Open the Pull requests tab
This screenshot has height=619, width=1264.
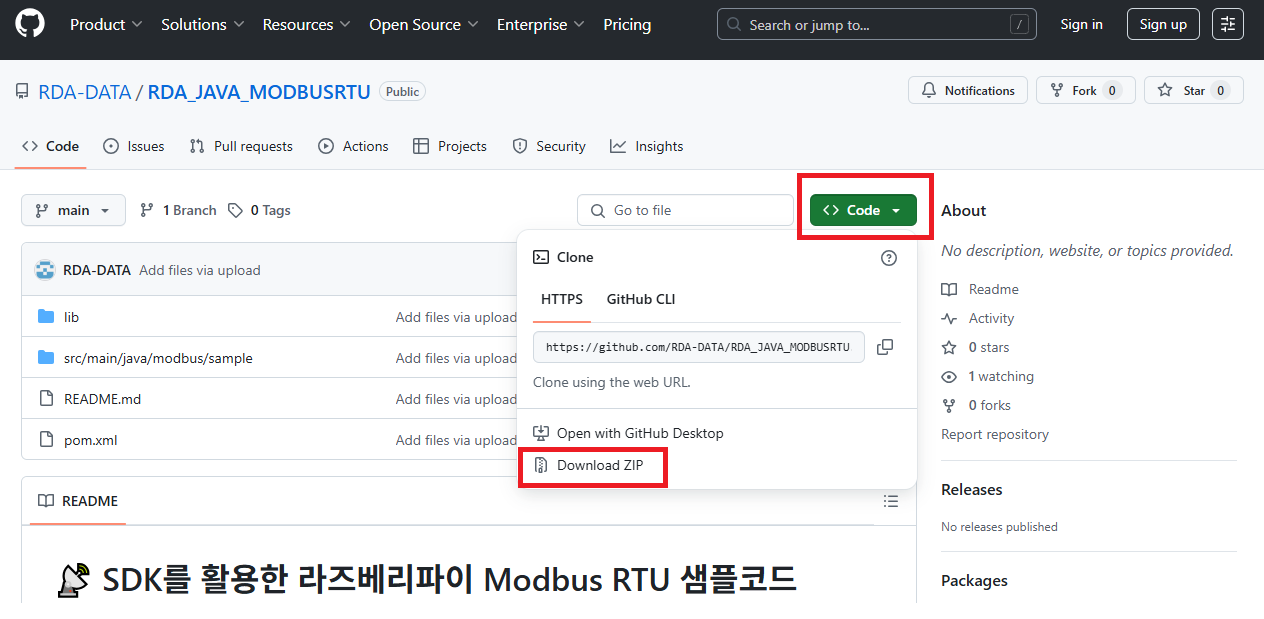(241, 146)
